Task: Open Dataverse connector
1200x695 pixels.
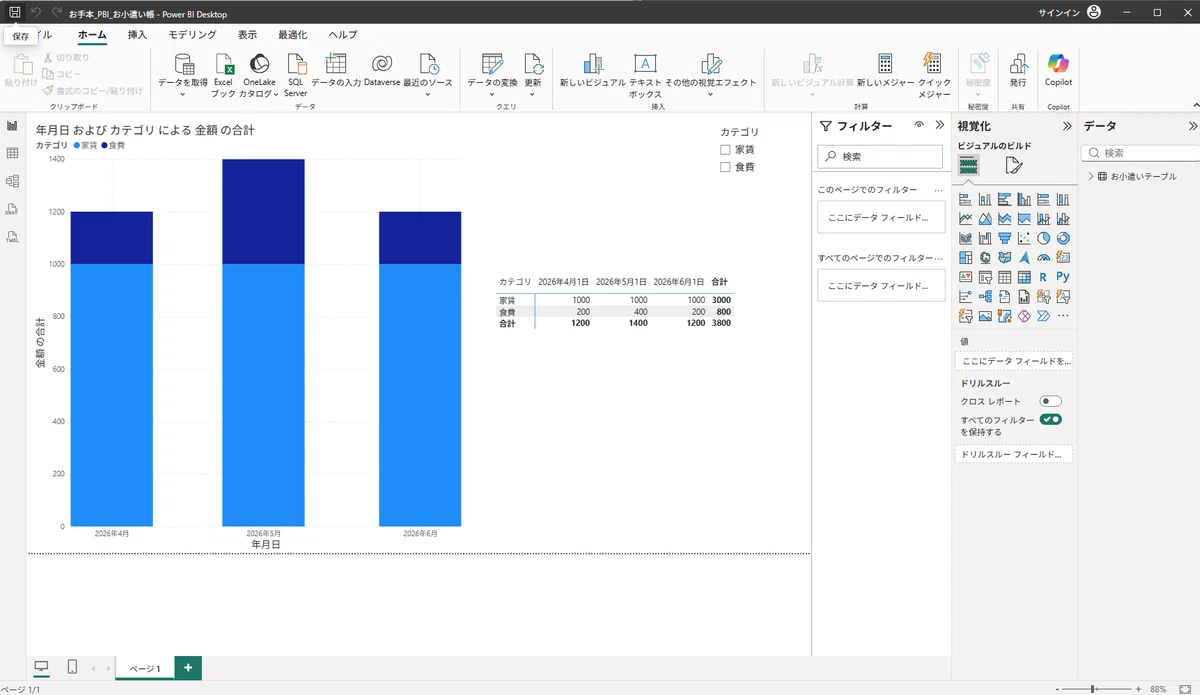Action: [x=382, y=70]
